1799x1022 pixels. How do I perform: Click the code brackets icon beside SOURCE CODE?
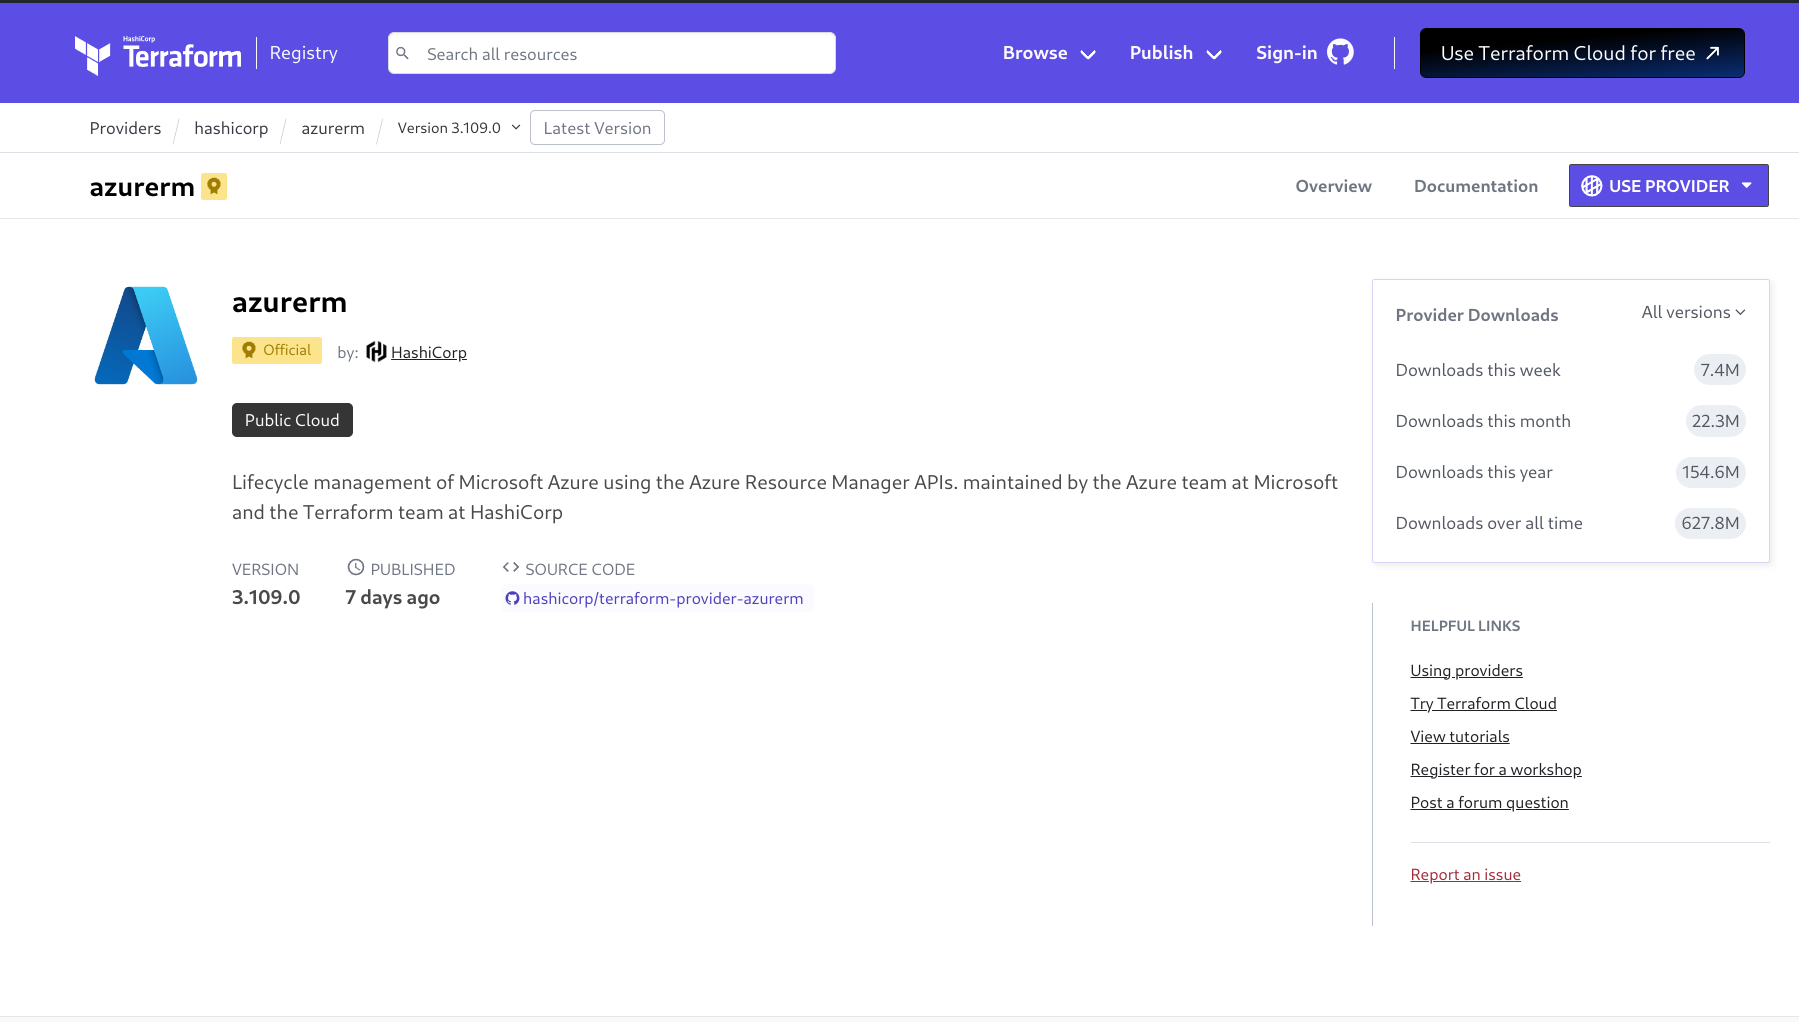[511, 567]
